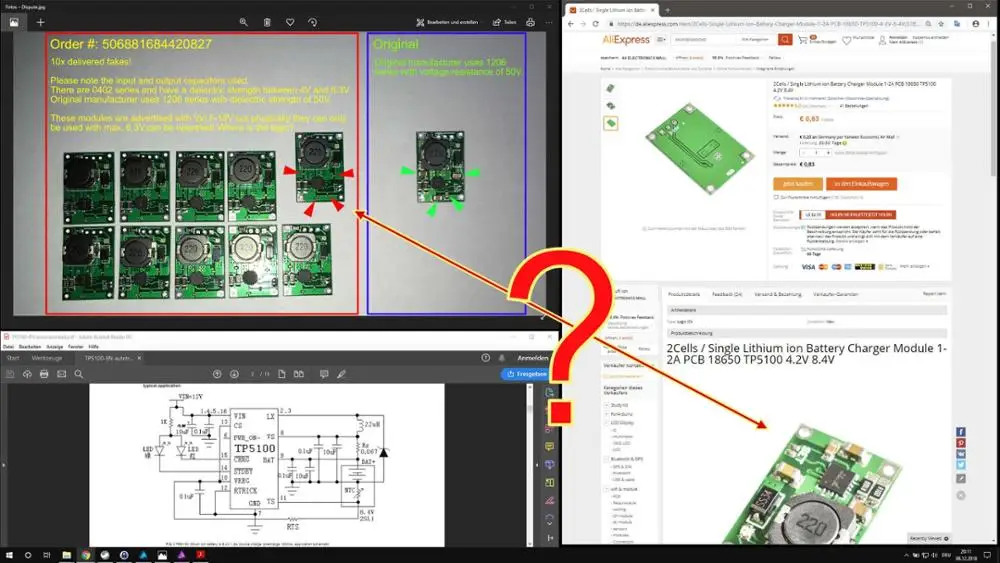Open the Hilfe menu in Acrobat Reader
The height and width of the screenshot is (563, 1000).
coord(94,347)
